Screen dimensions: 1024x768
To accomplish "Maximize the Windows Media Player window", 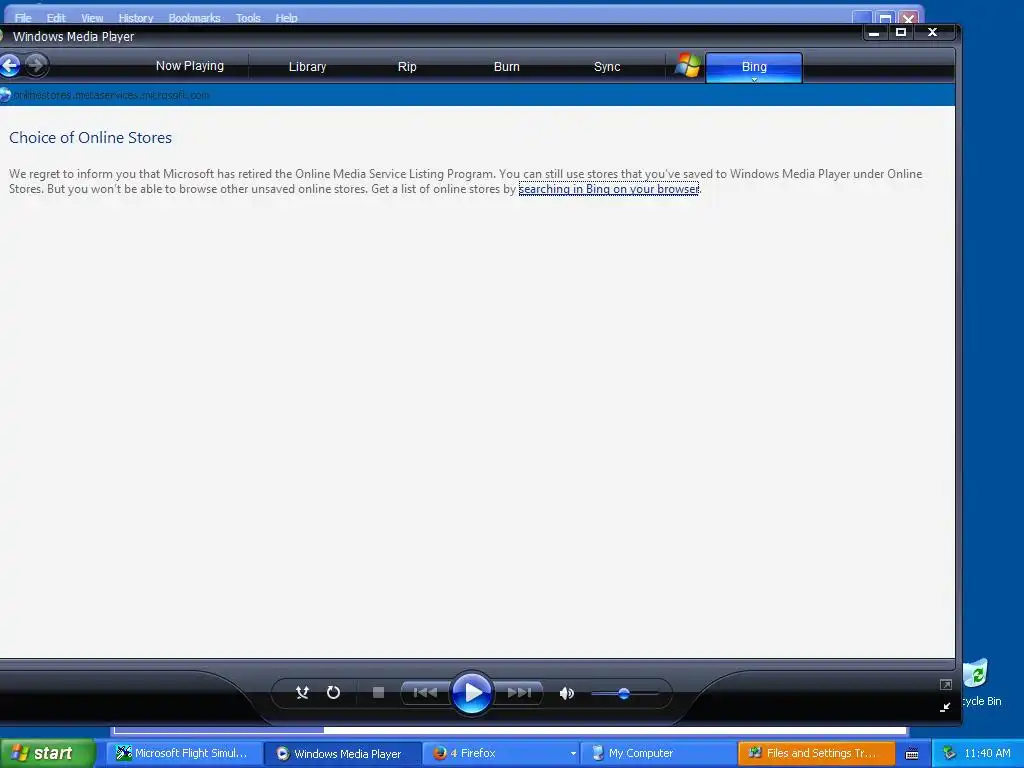I will (901, 32).
